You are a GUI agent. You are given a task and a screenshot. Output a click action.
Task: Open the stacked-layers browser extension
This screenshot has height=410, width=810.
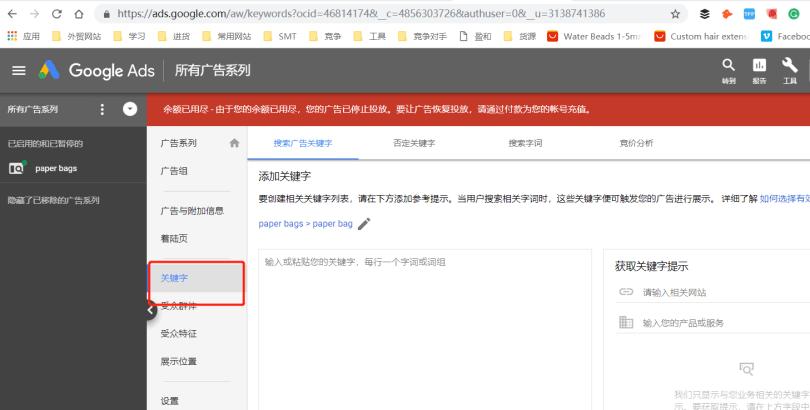(x=705, y=14)
